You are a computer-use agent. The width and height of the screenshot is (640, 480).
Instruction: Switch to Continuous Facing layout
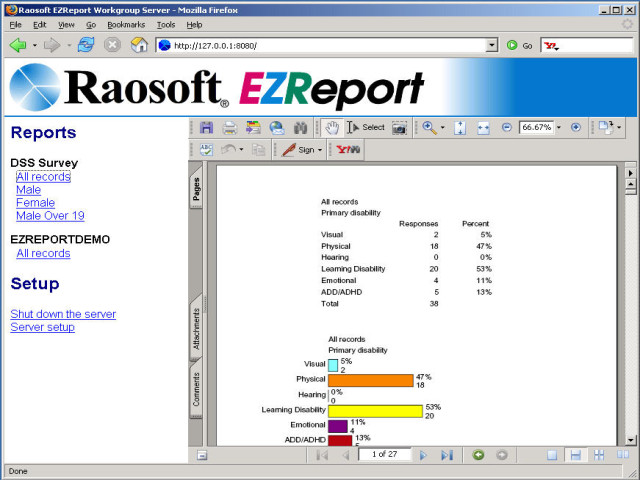[x=599, y=455]
